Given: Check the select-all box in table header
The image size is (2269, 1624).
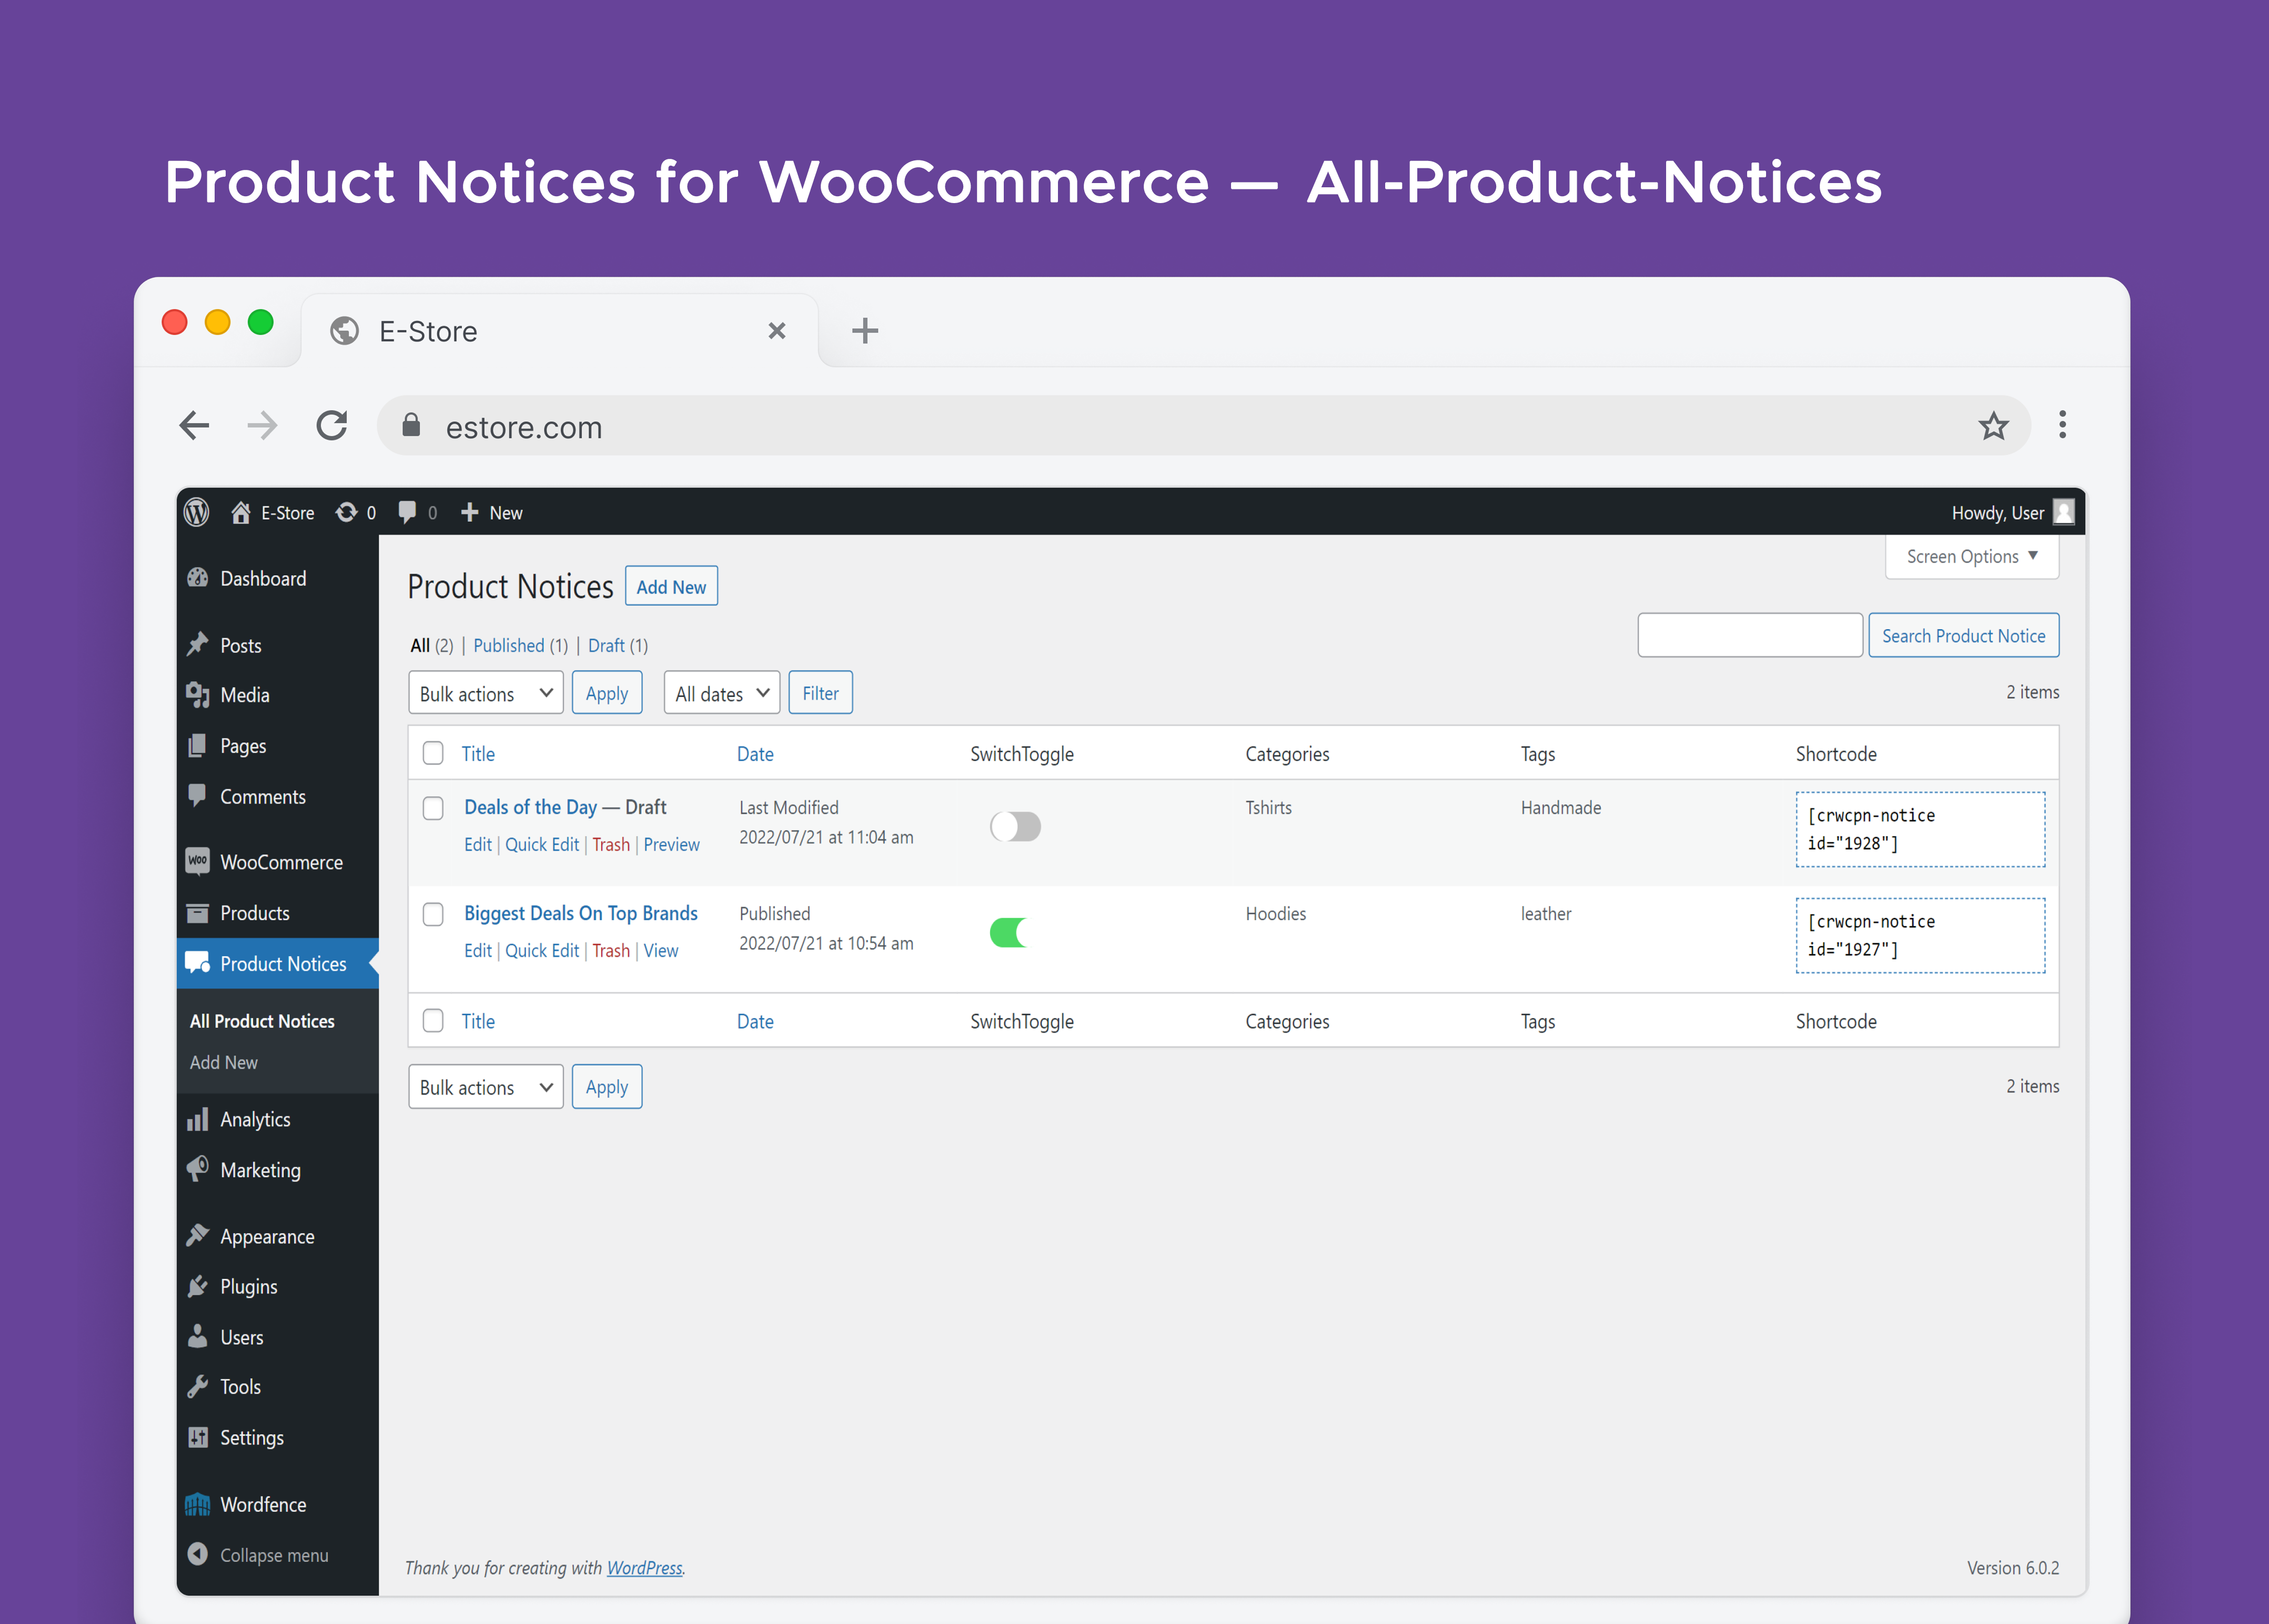Looking at the screenshot, I should [x=433, y=753].
